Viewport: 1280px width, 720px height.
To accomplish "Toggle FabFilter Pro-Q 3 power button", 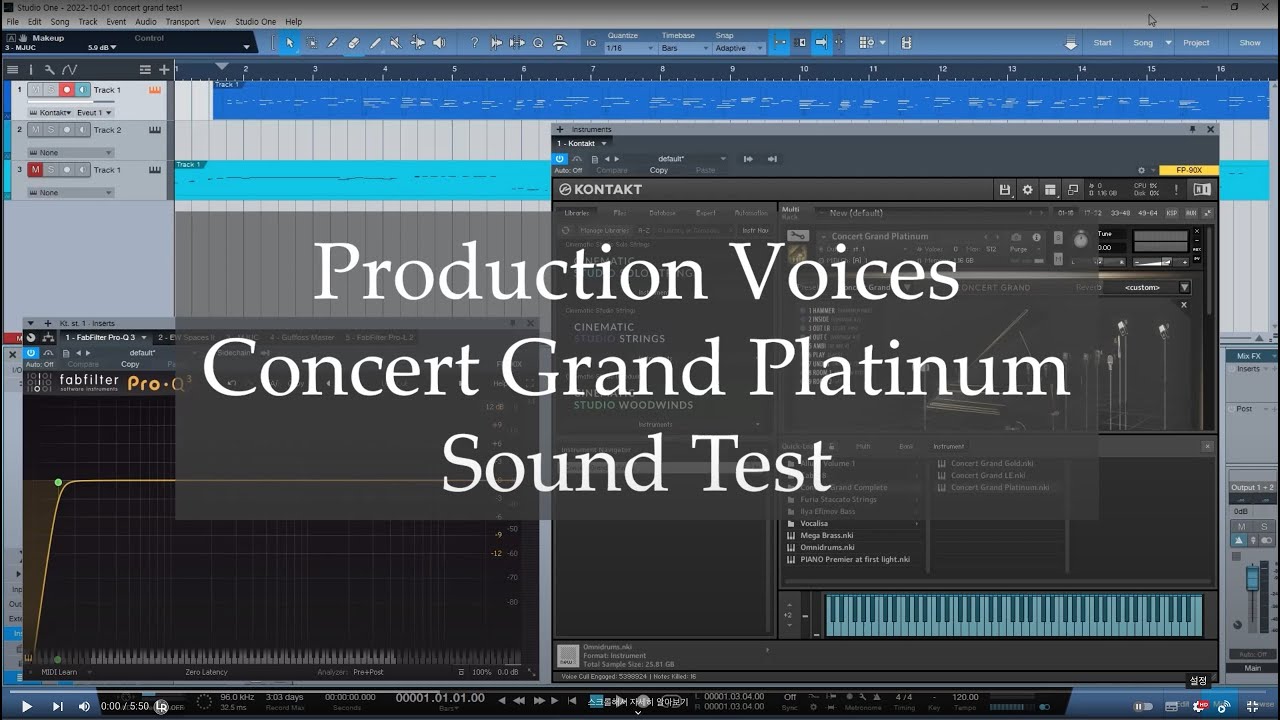I will [31, 353].
